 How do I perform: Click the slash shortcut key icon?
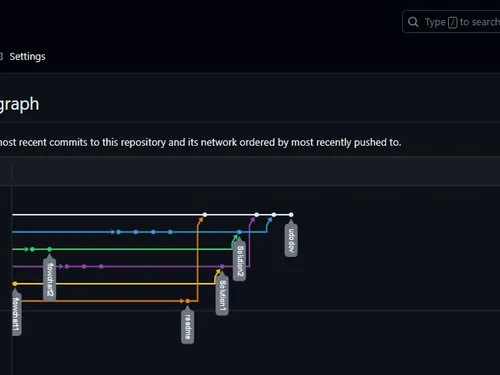pos(452,22)
